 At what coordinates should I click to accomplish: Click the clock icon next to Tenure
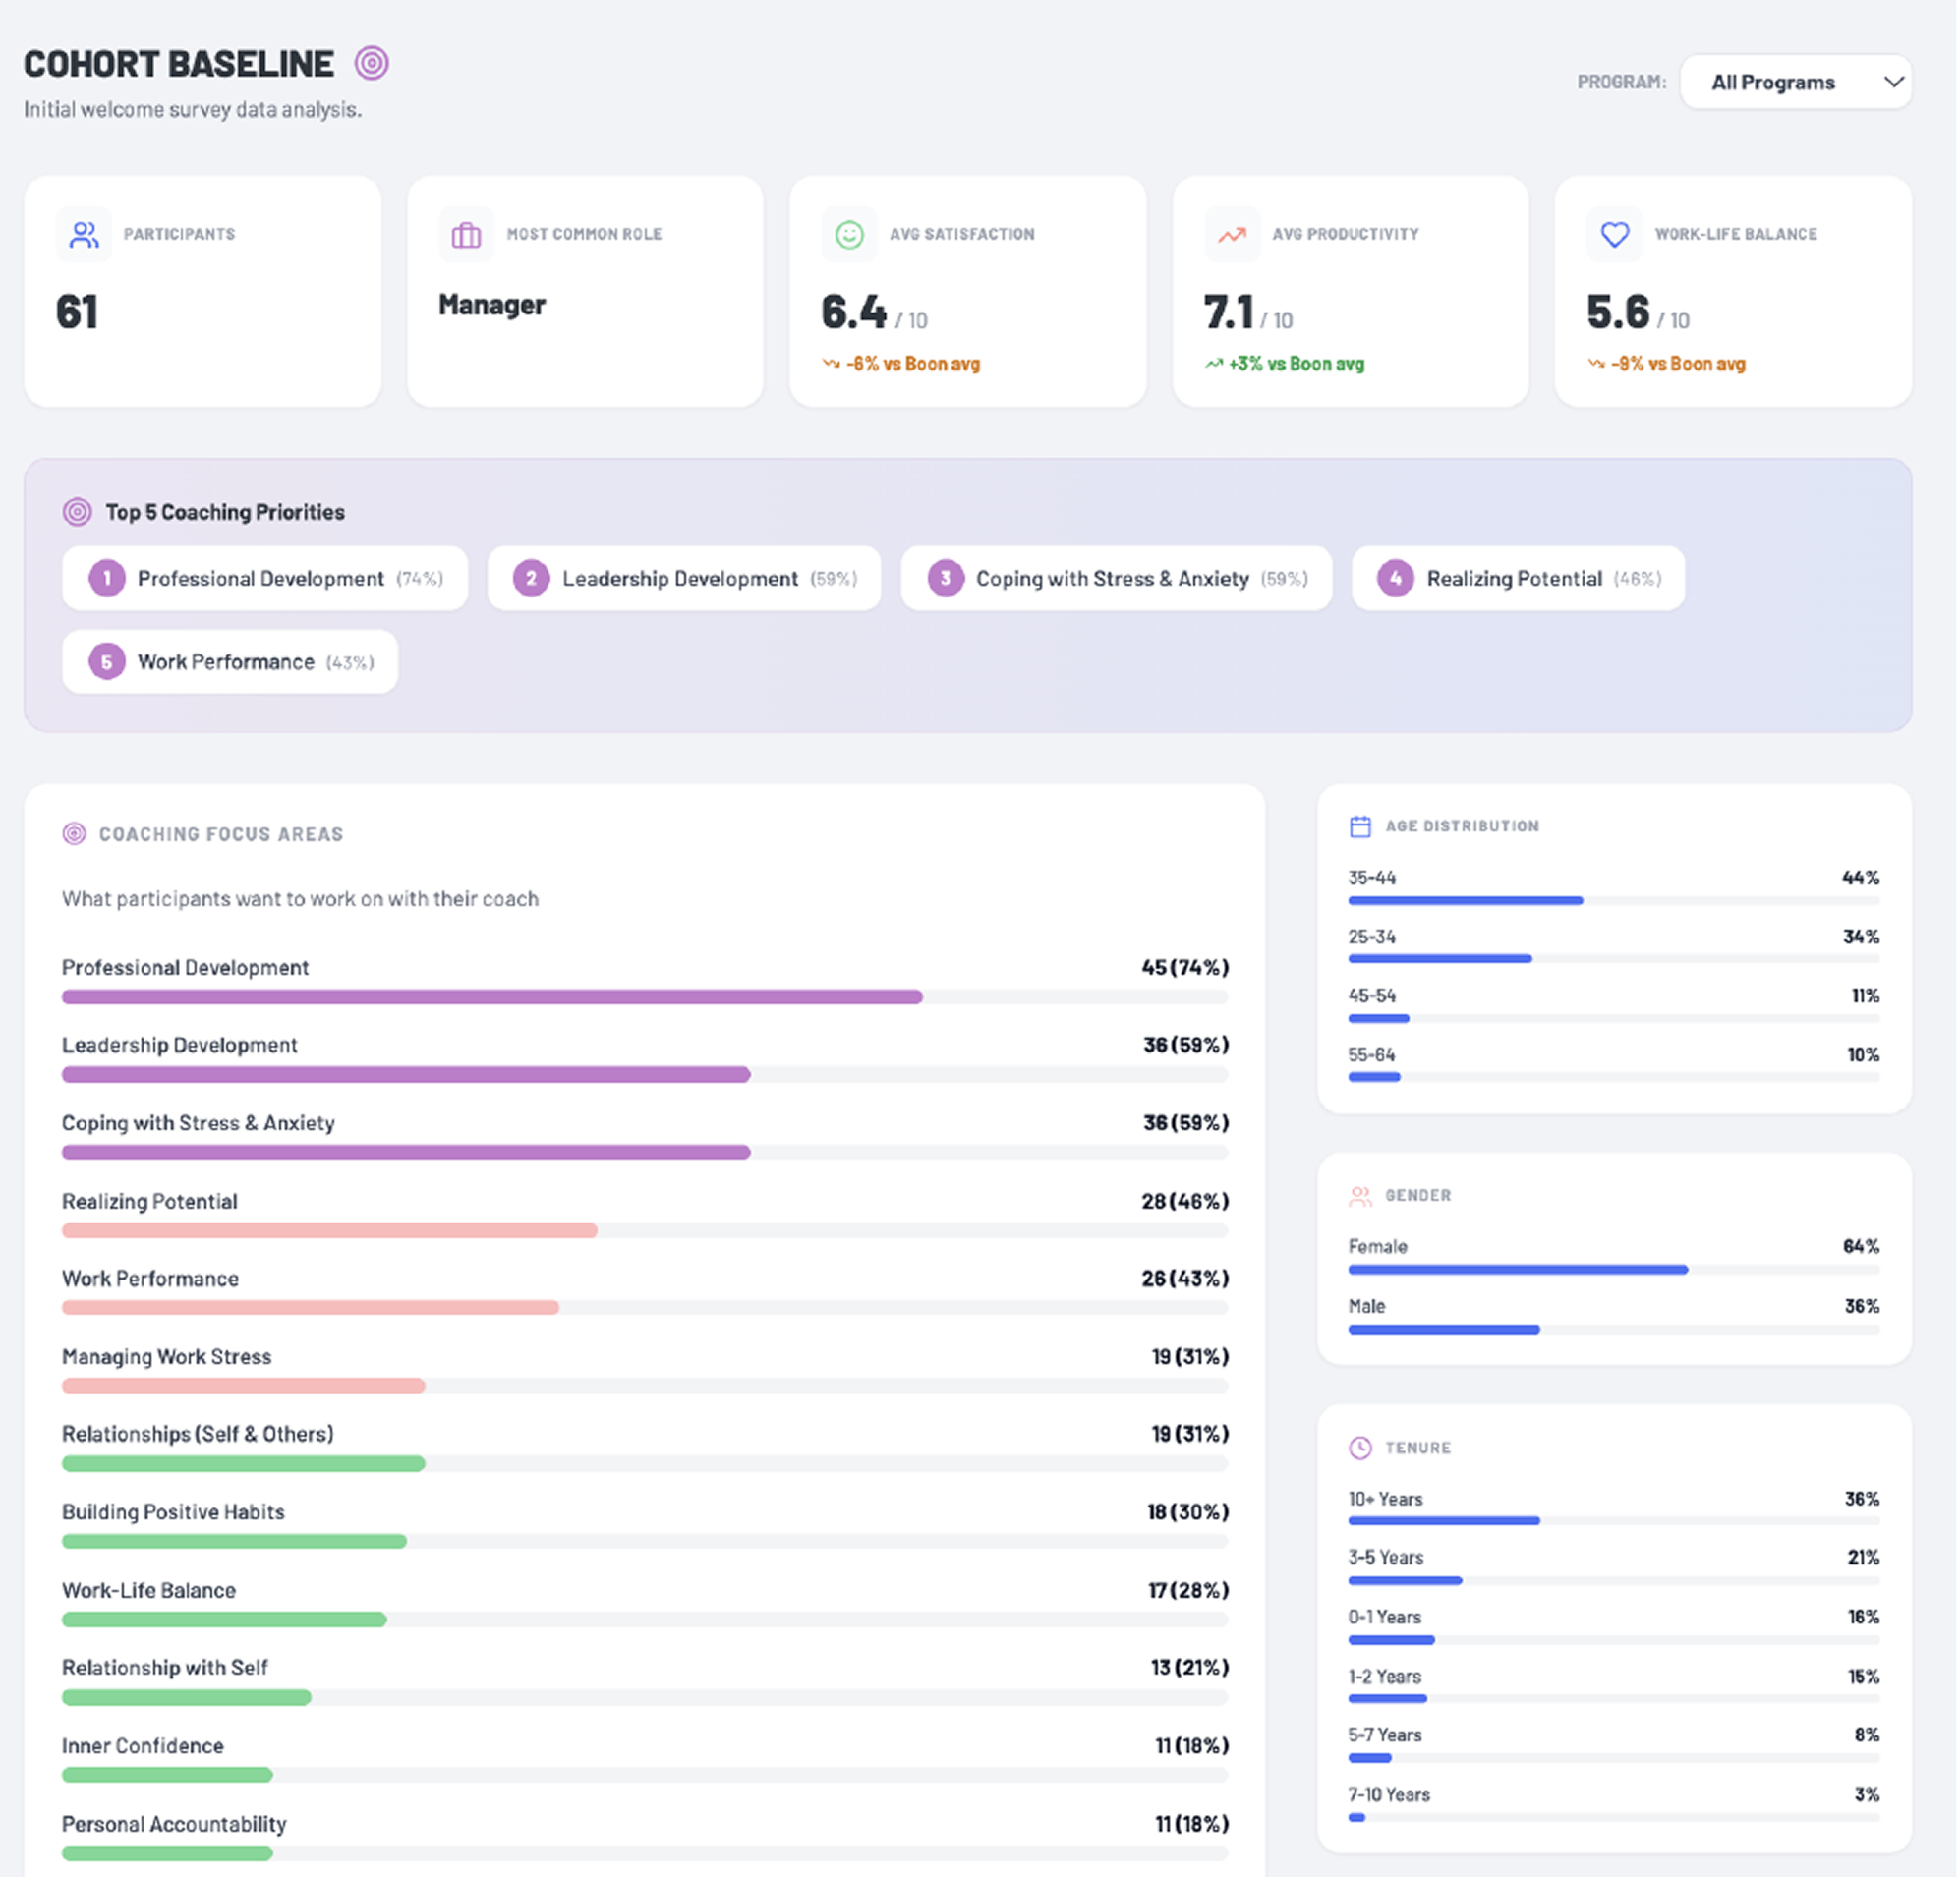point(1360,1447)
